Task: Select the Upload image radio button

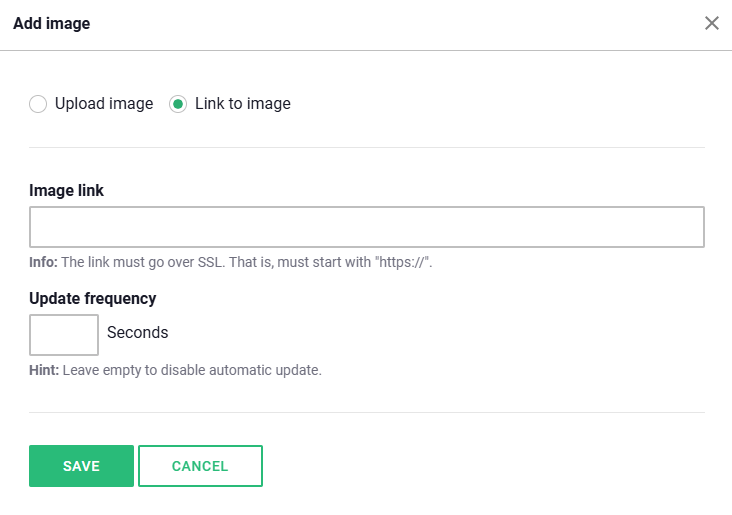Action: click(x=38, y=104)
